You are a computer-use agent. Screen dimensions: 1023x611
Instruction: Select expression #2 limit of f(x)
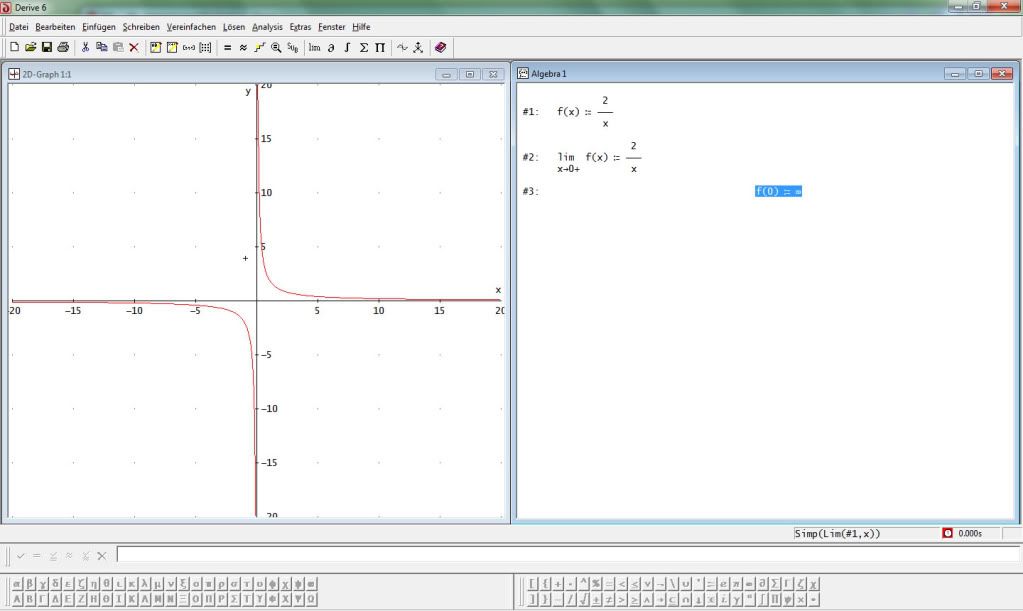(x=599, y=157)
